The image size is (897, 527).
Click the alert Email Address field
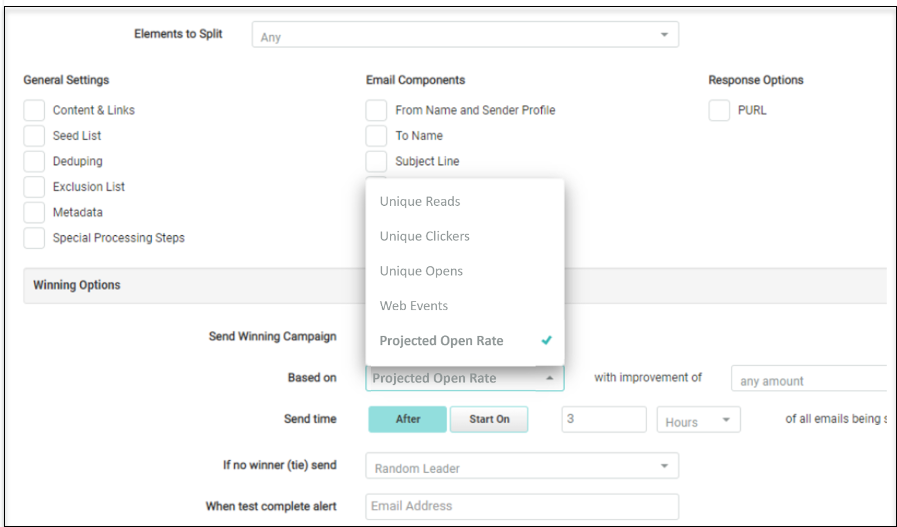[x=521, y=506]
